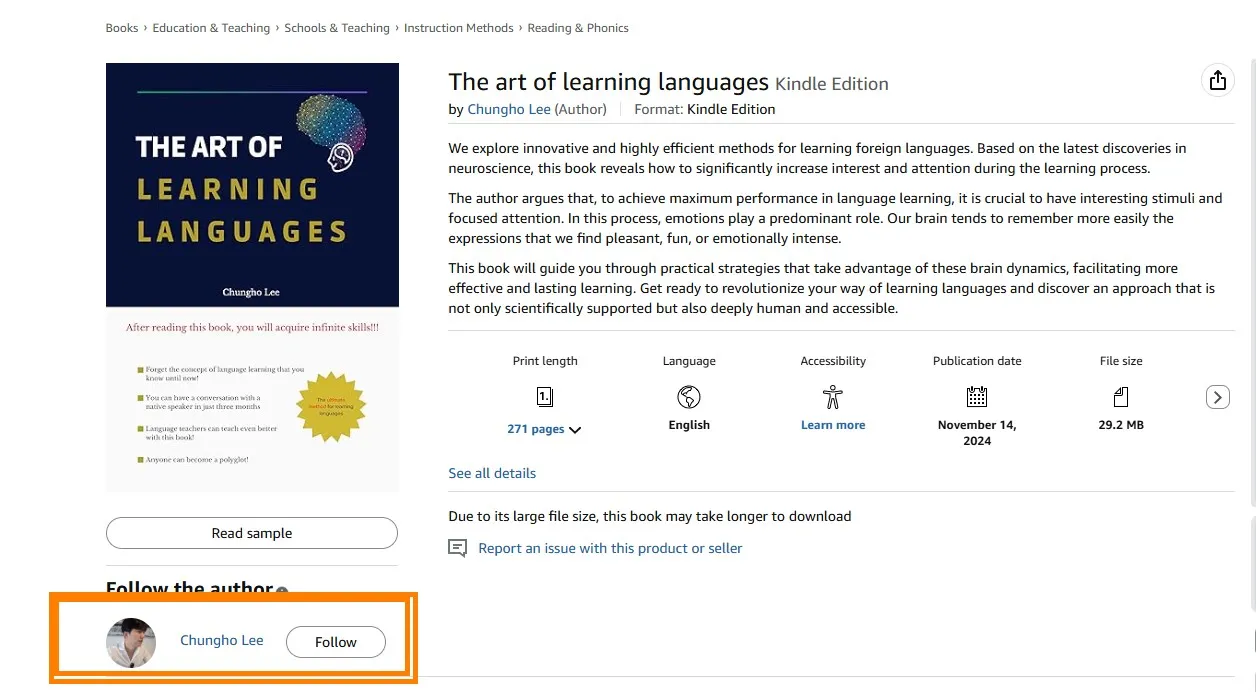Click the print length page icon

pyautogui.click(x=545, y=397)
